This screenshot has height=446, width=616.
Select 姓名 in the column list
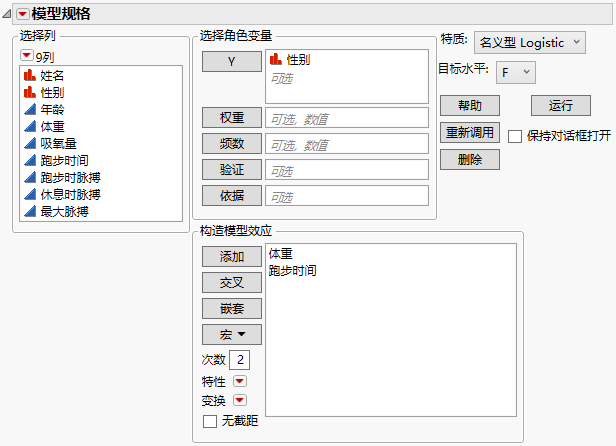pyautogui.click(x=52, y=75)
